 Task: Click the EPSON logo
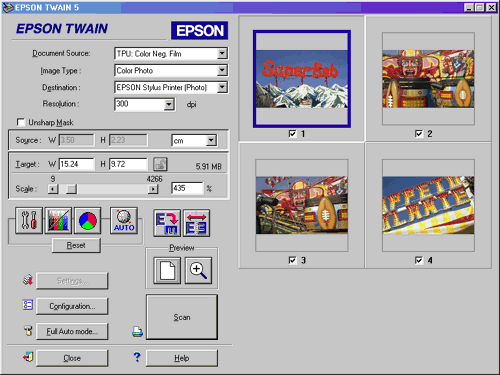(199, 31)
